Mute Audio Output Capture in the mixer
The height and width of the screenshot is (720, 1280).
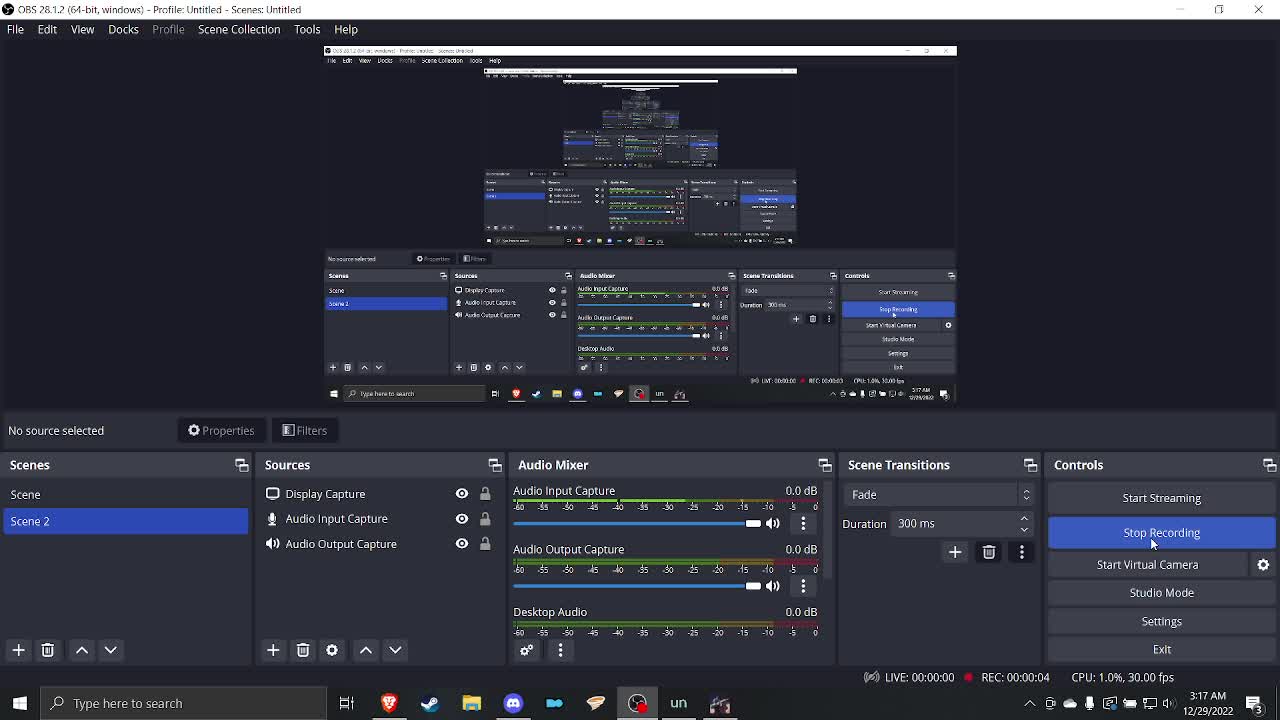pyautogui.click(x=773, y=586)
